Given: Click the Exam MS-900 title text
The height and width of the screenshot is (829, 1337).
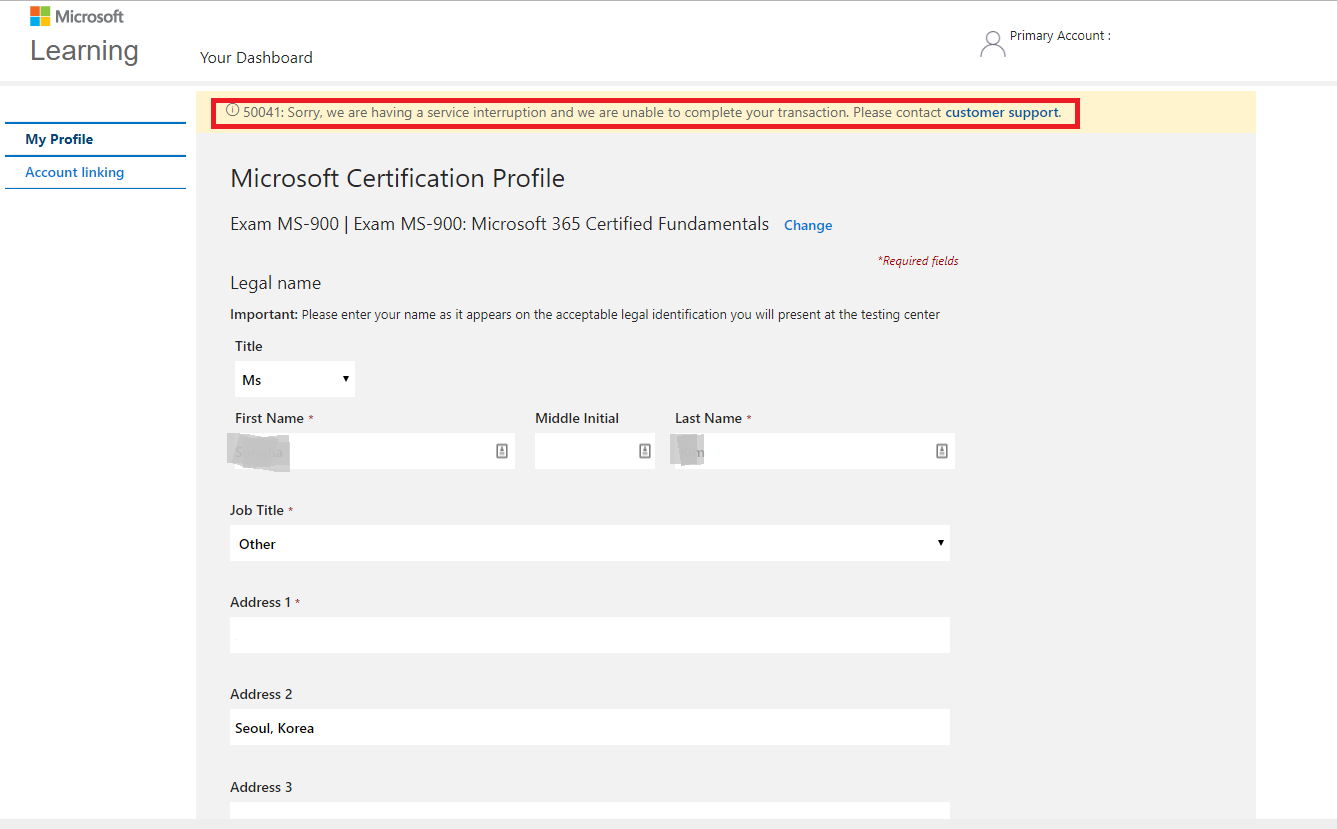Looking at the screenshot, I should 500,224.
